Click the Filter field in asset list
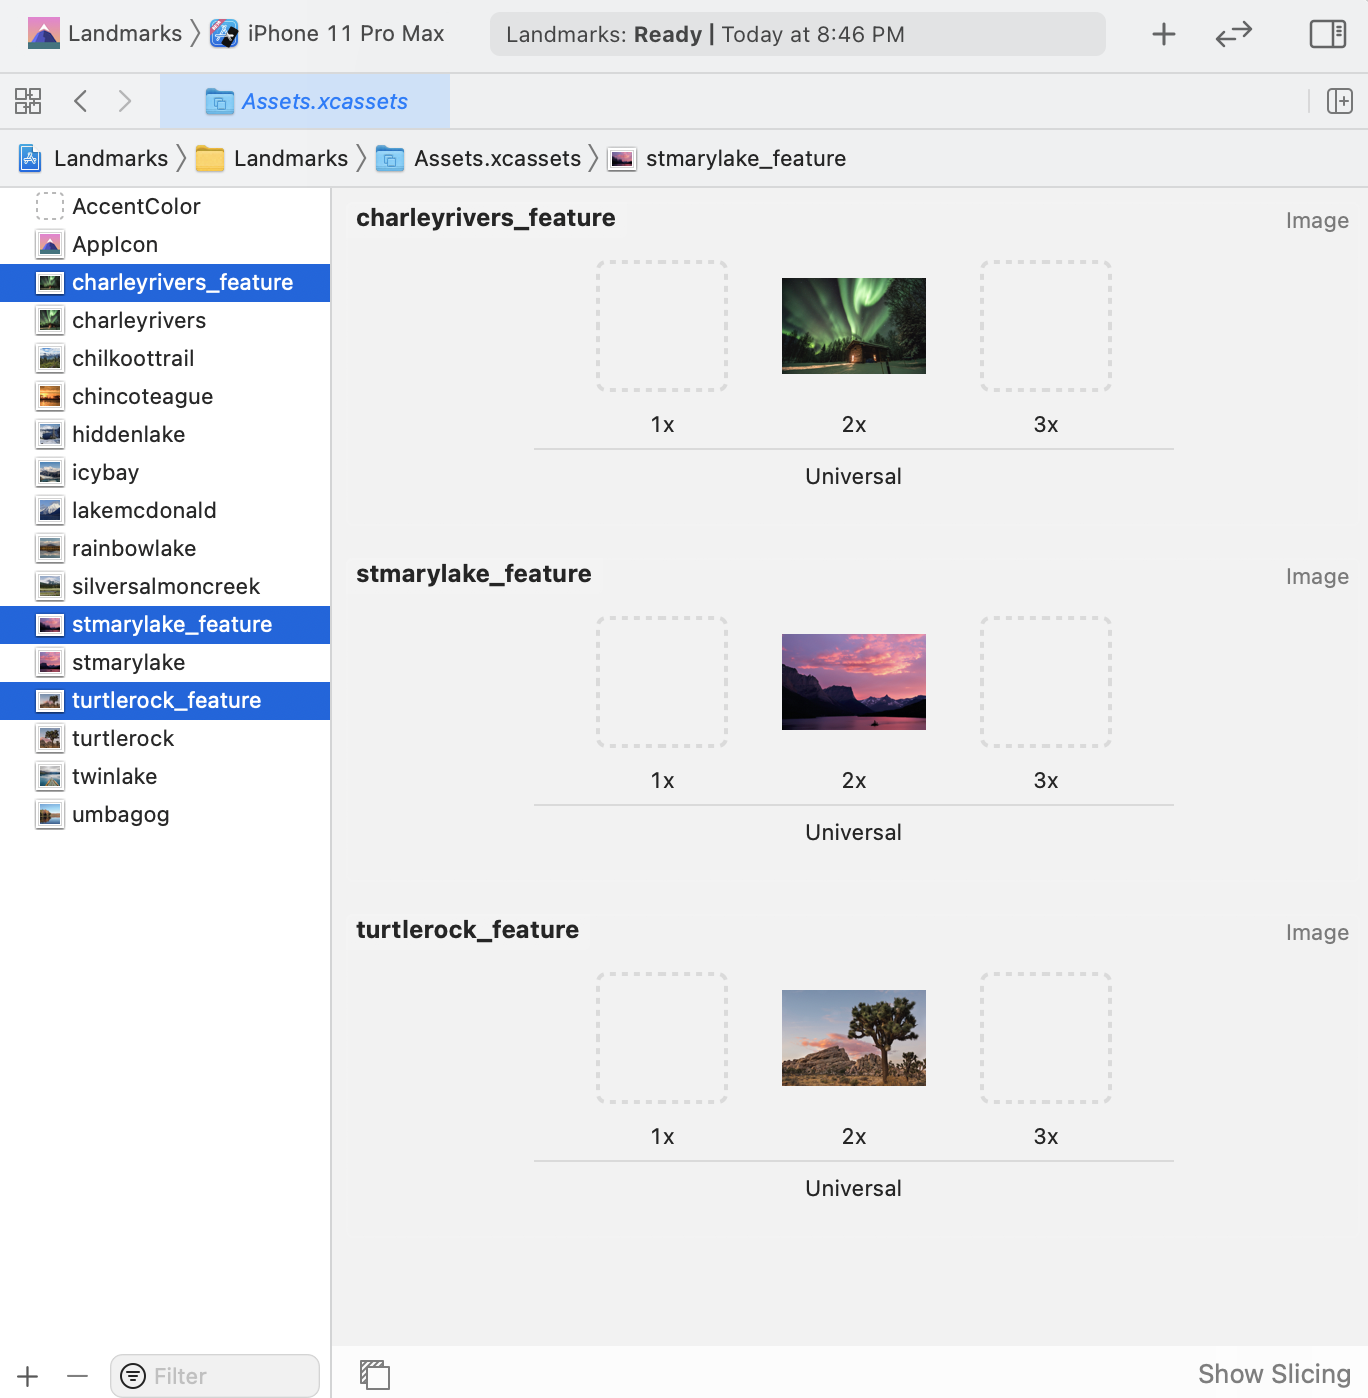This screenshot has width=1368, height=1398. pos(228,1376)
